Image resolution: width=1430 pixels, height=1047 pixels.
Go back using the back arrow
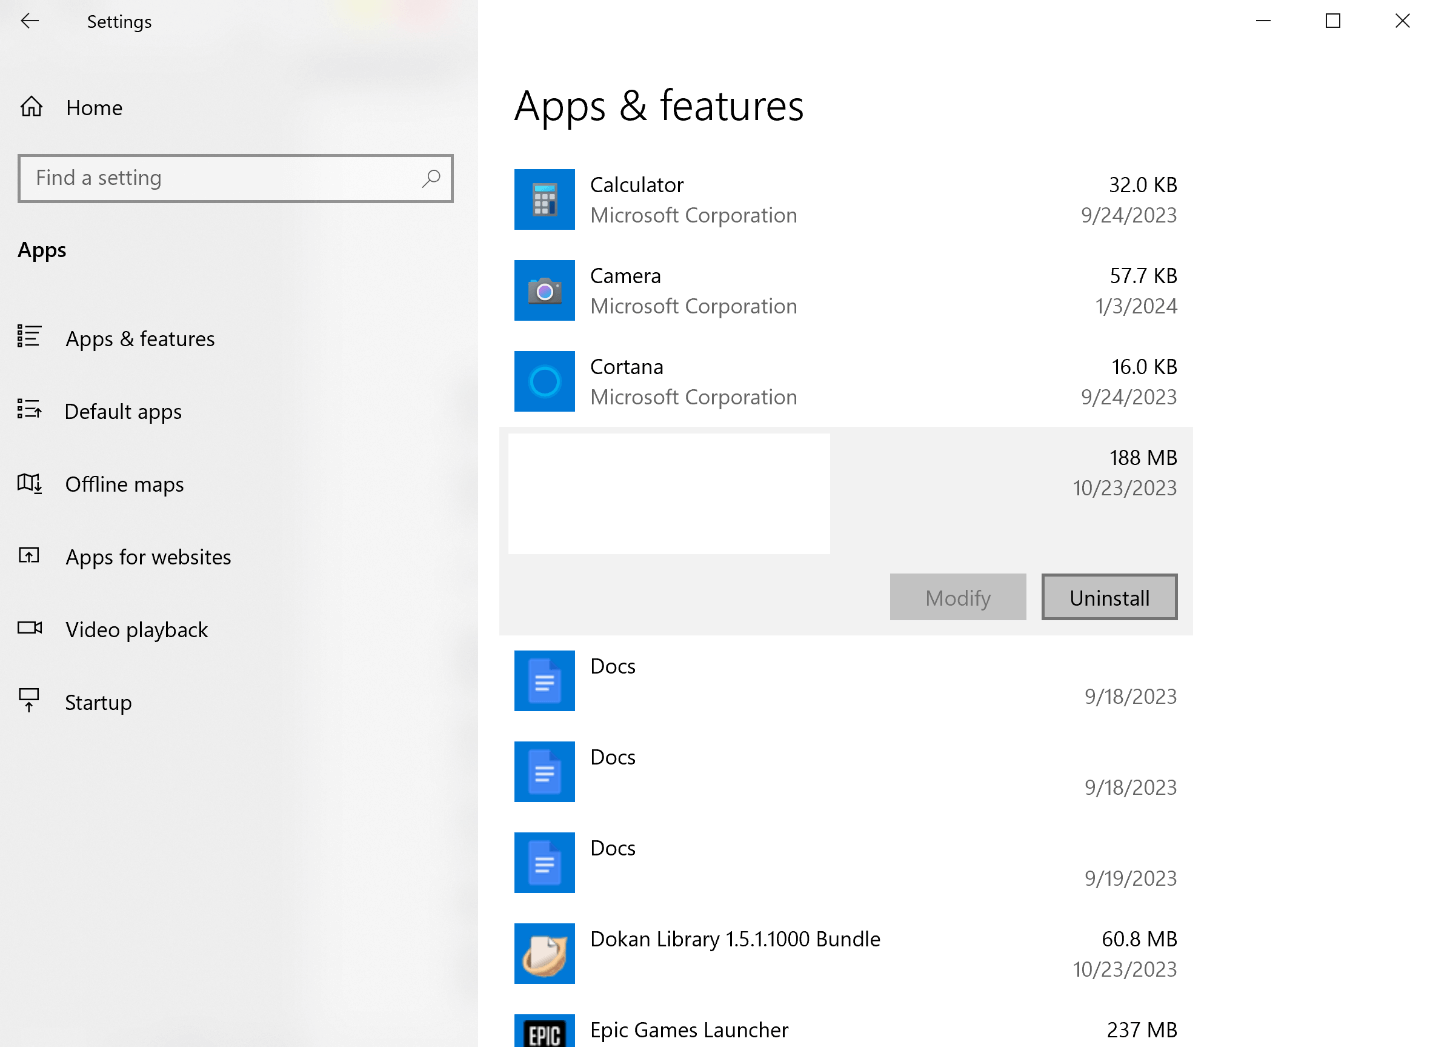point(30,21)
